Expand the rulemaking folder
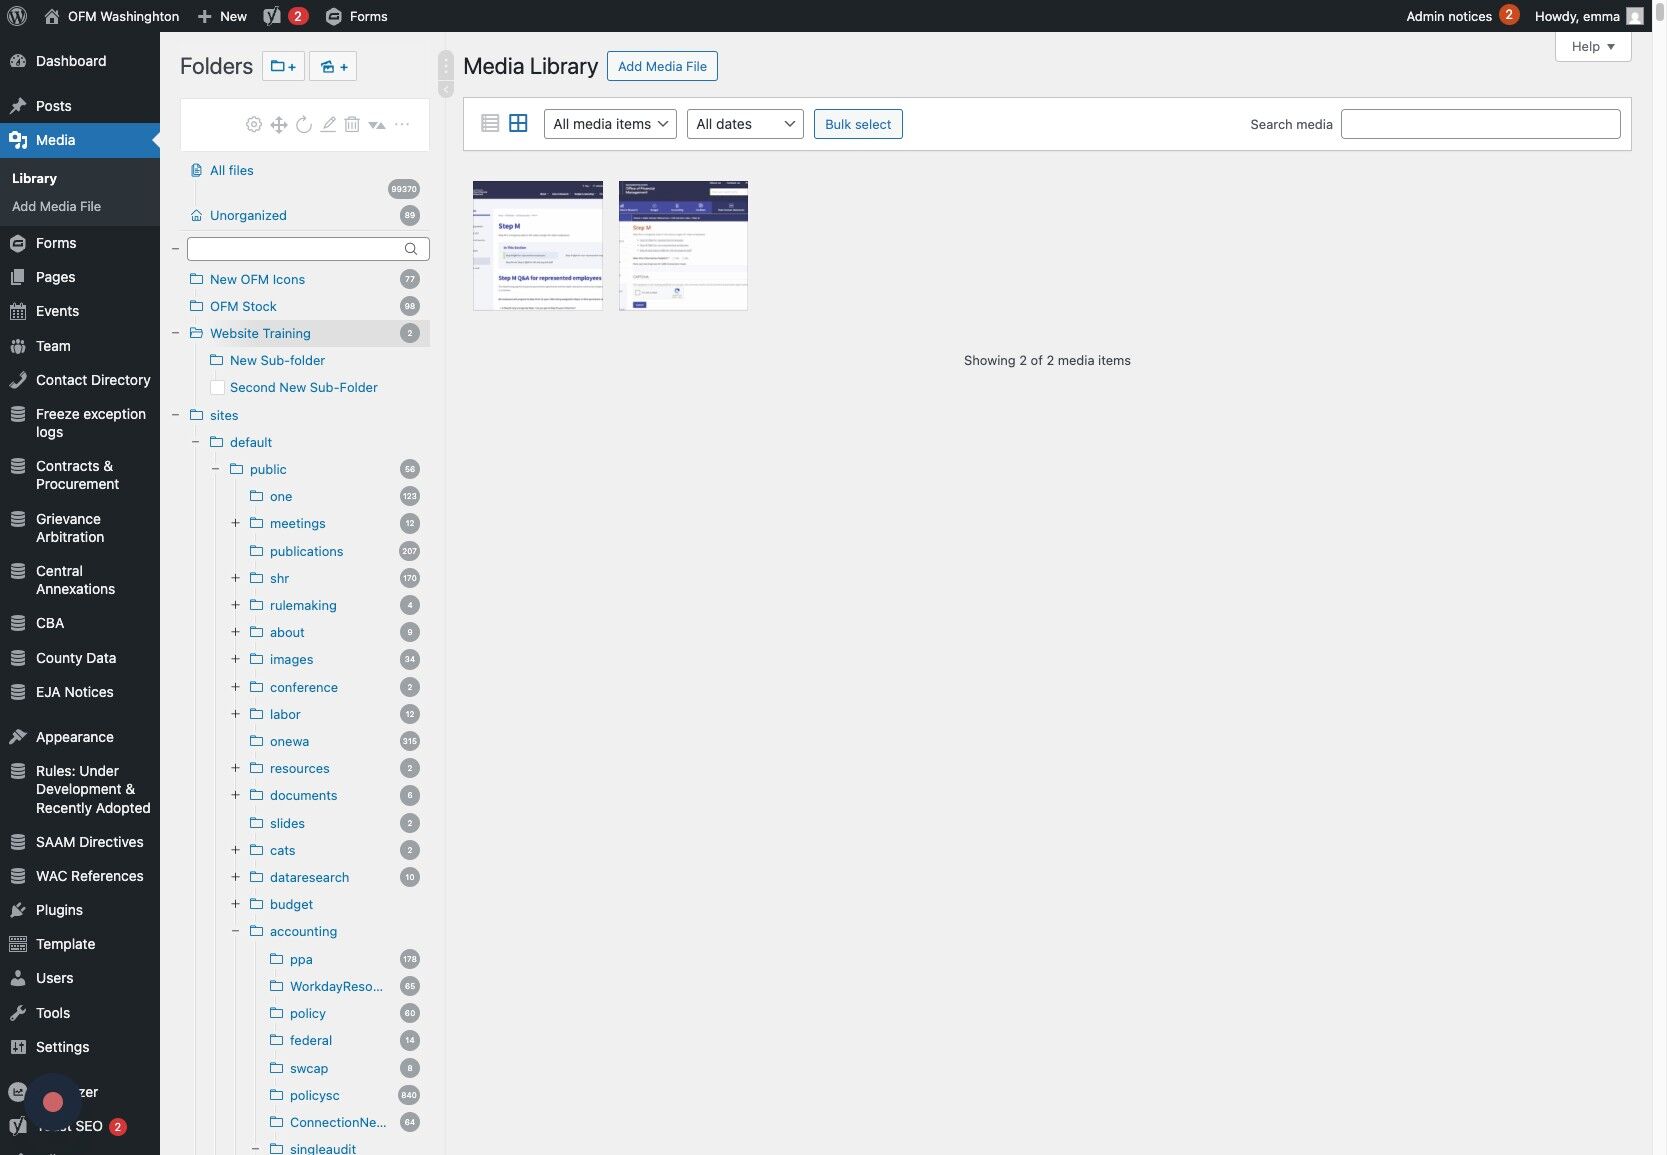The image size is (1667, 1155). [x=236, y=605]
